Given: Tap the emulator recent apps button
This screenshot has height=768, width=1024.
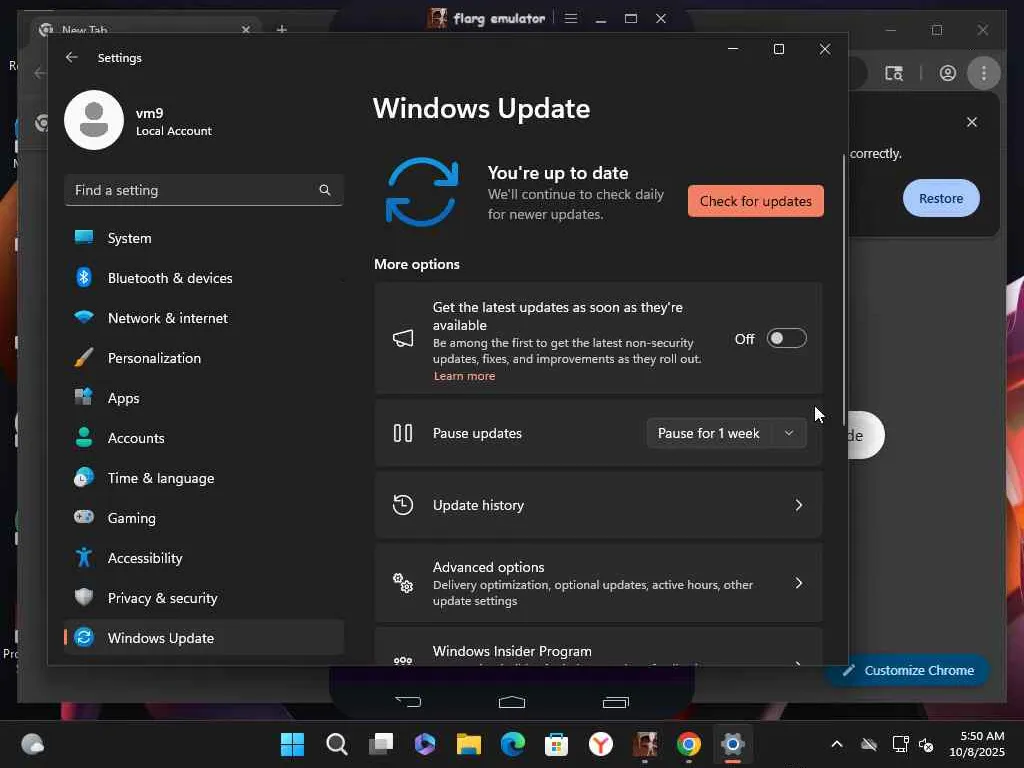Looking at the screenshot, I should coord(615,702).
